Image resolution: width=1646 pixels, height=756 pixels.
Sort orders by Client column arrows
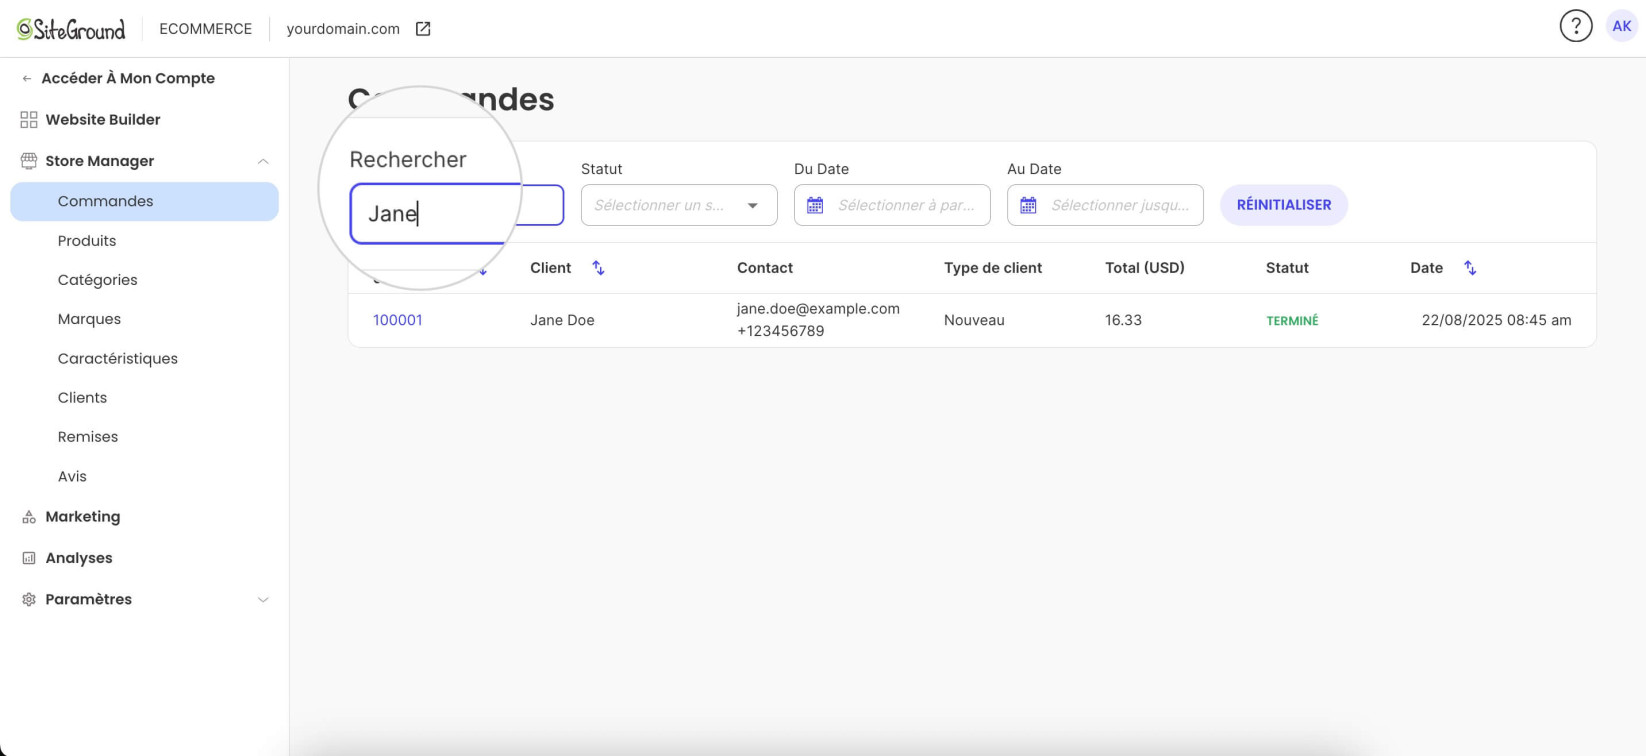(x=598, y=268)
